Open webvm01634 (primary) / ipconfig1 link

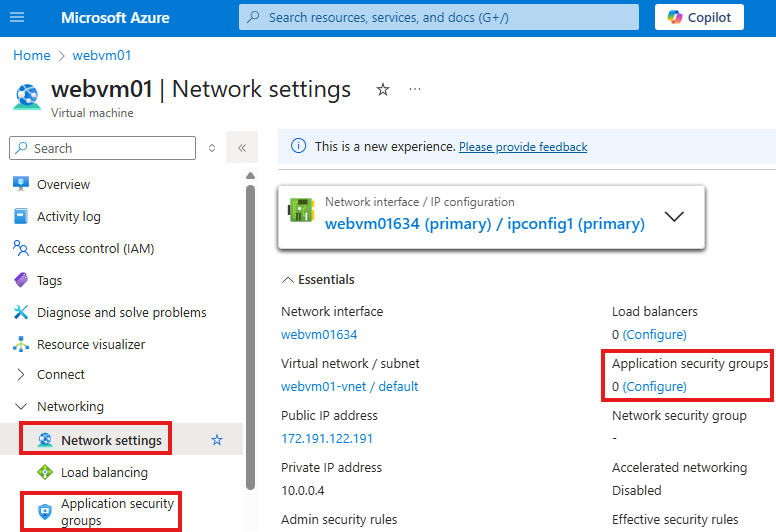point(485,224)
